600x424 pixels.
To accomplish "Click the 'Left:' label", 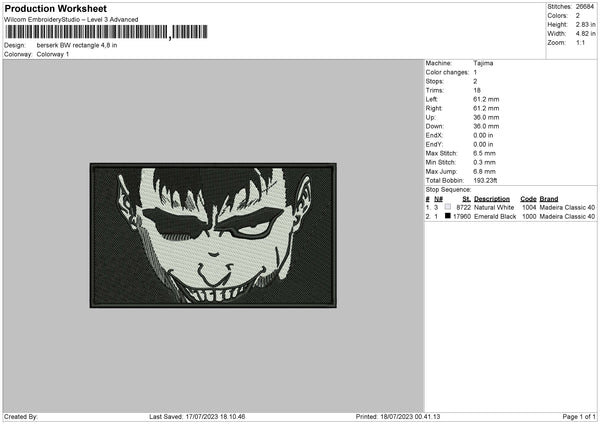I will [x=431, y=99].
